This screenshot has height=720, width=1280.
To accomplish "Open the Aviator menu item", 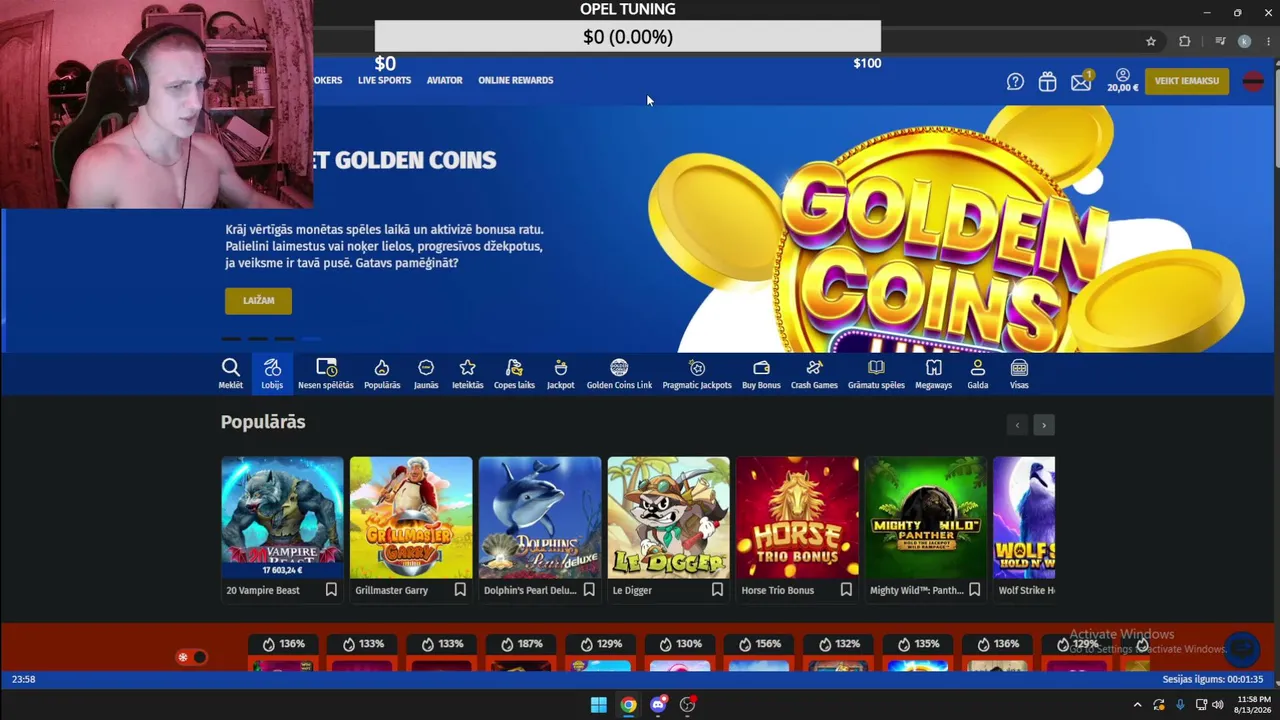I will tap(444, 80).
